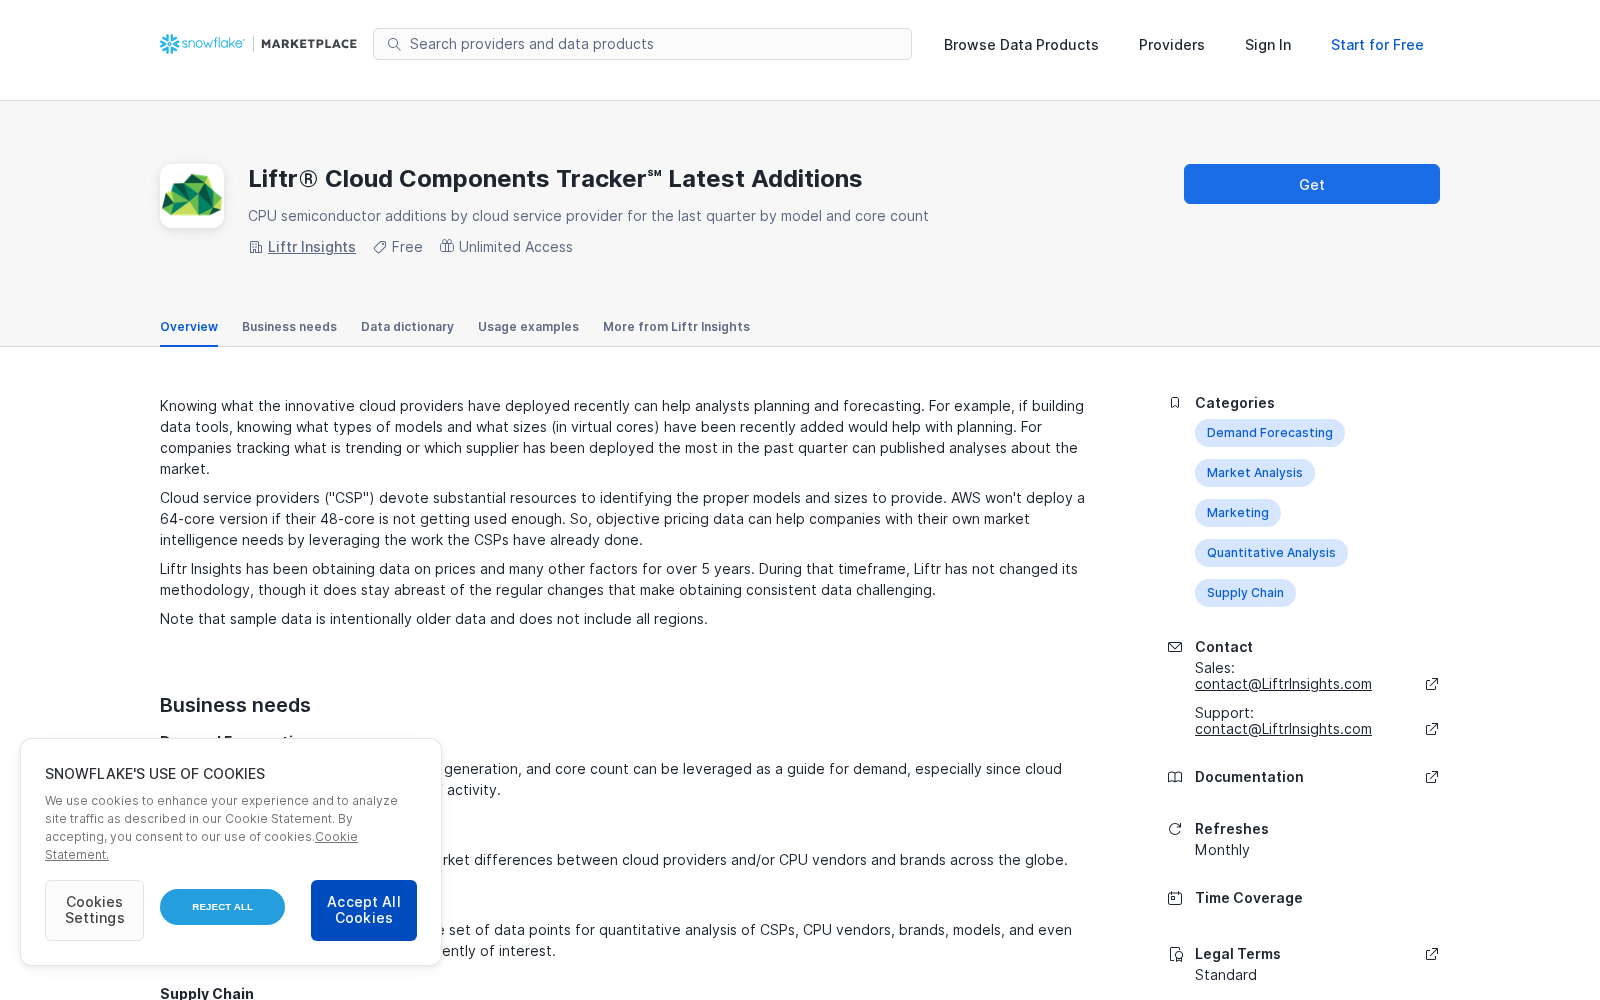Click the Supply Chain subheading text

pos(207,993)
